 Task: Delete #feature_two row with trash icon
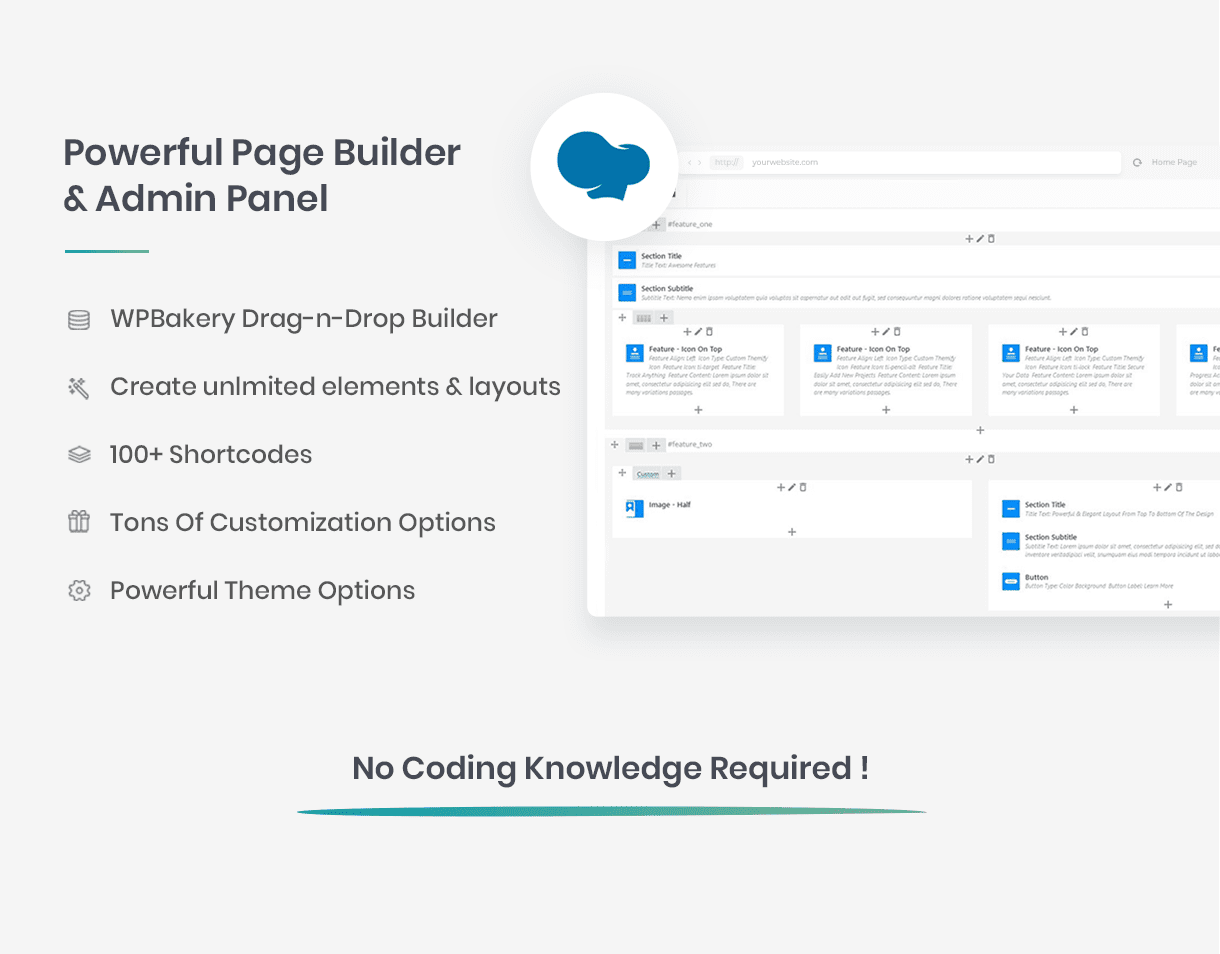pyautogui.click(x=991, y=460)
